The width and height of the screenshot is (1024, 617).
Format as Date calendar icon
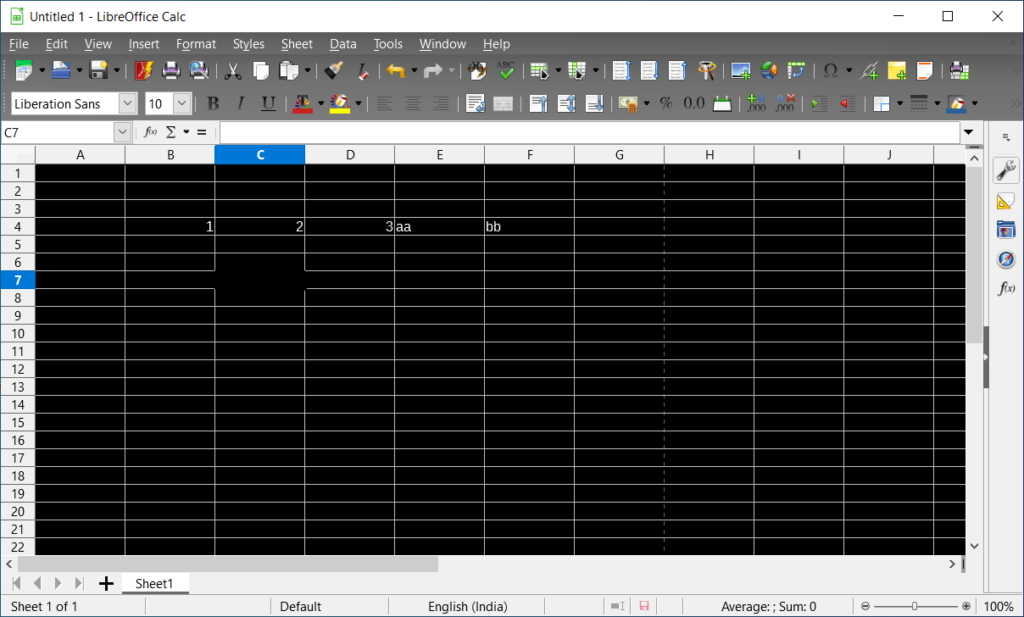(722, 103)
